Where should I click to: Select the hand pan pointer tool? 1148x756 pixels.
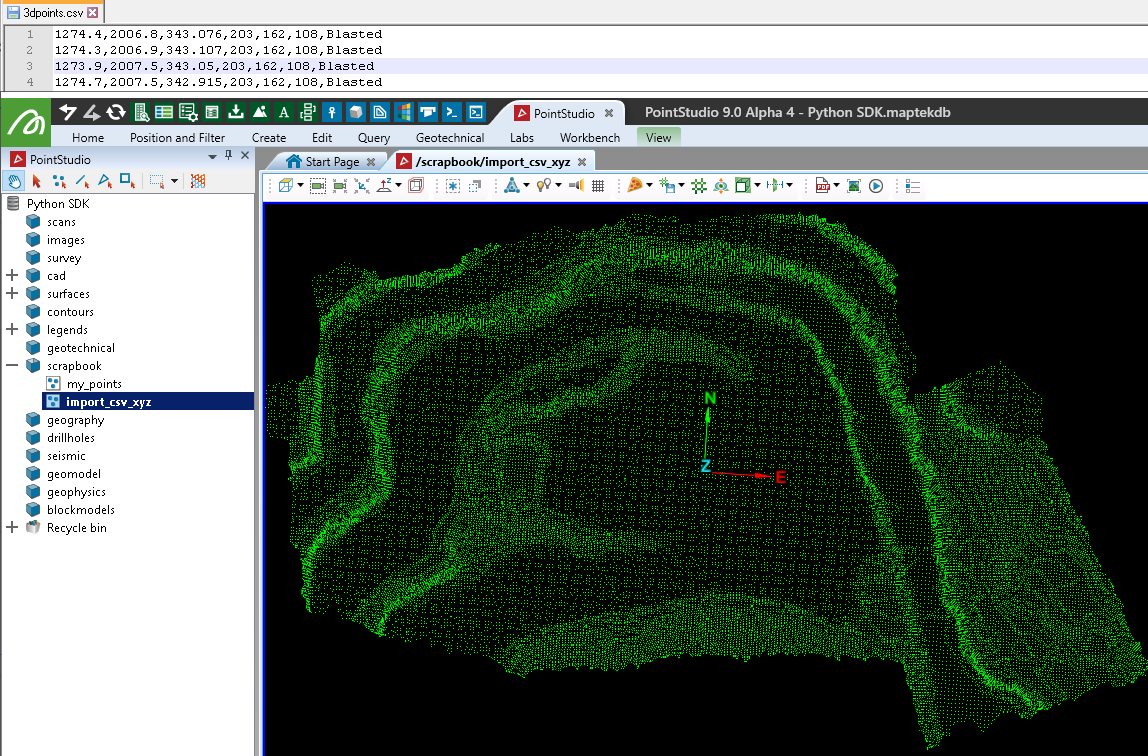[x=14, y=181]
